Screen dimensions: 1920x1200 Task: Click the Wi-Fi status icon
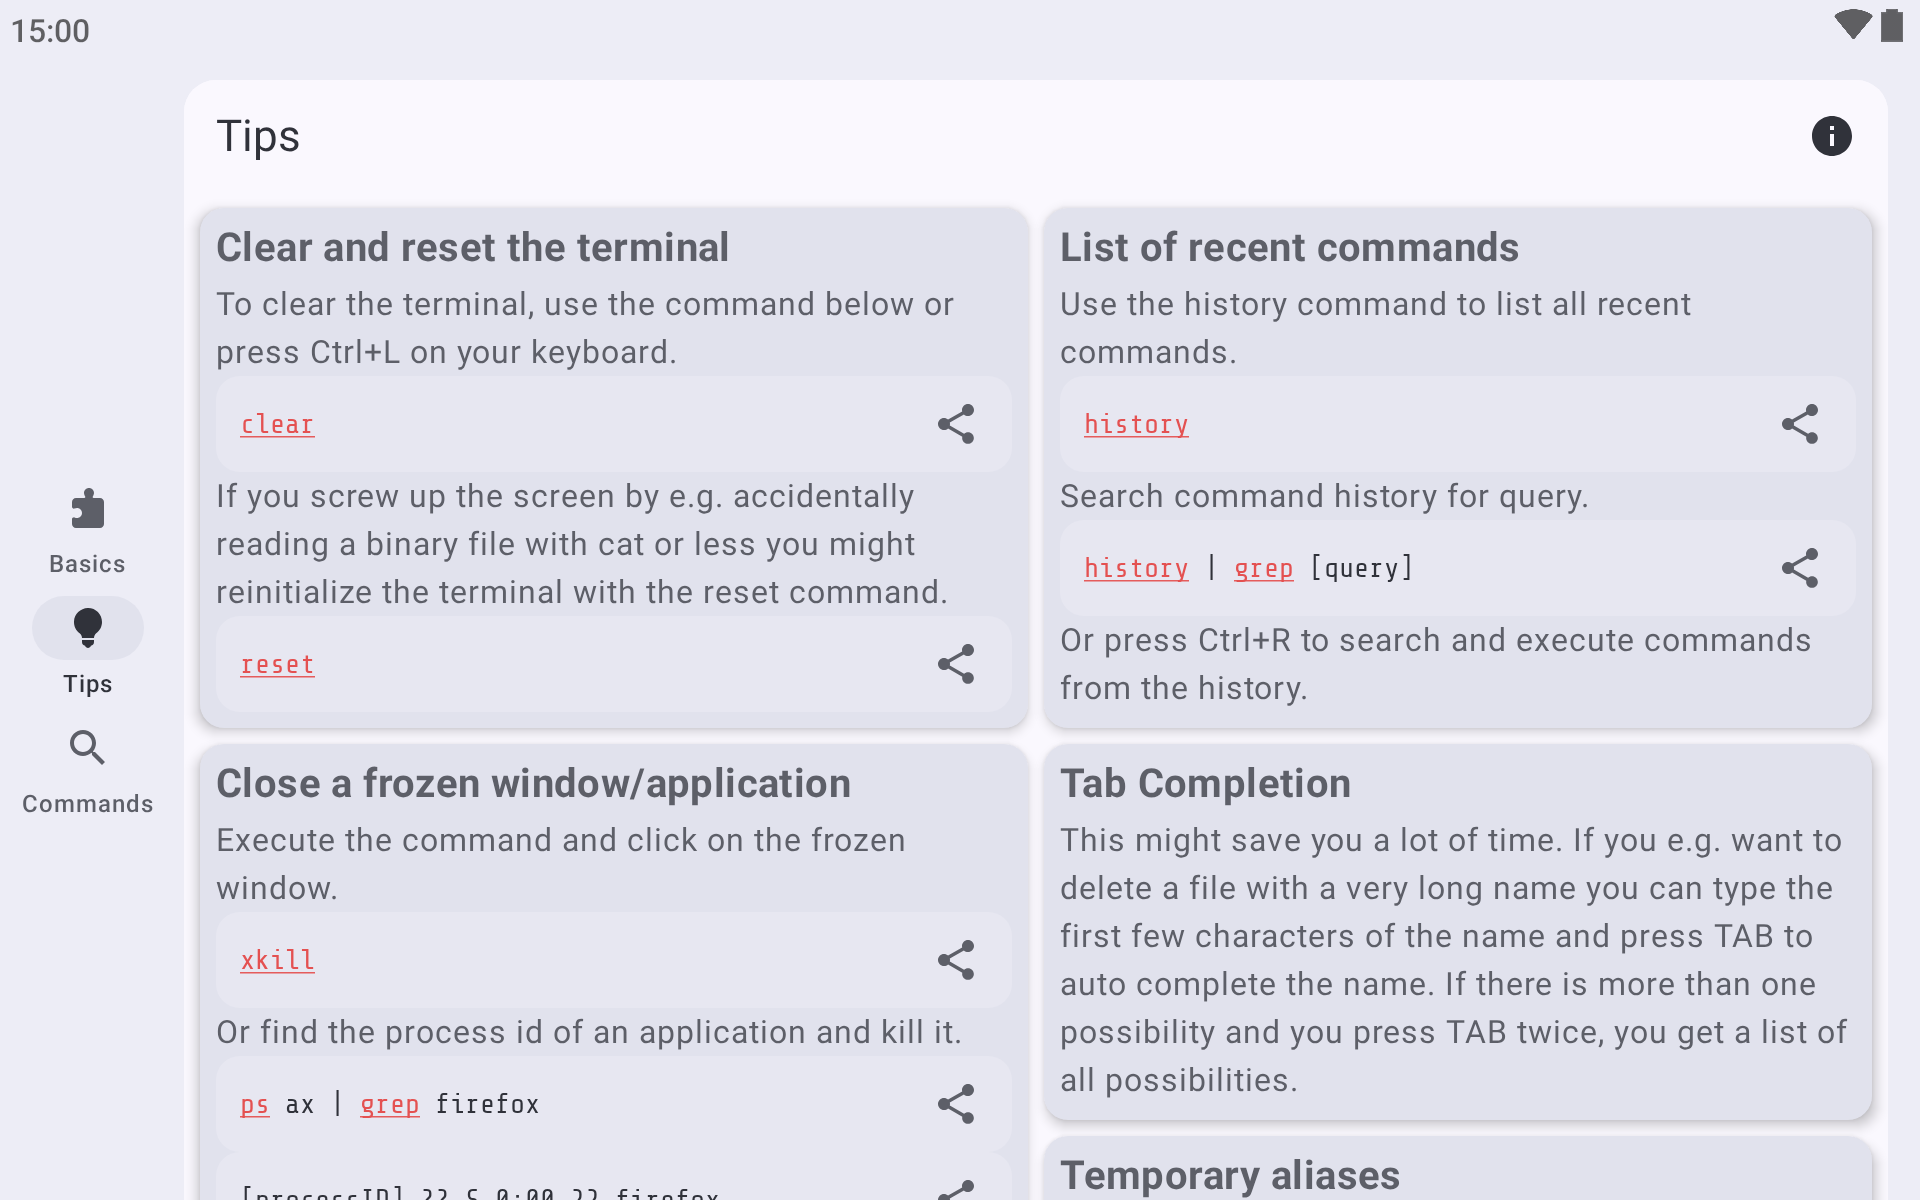point(1852,25)
